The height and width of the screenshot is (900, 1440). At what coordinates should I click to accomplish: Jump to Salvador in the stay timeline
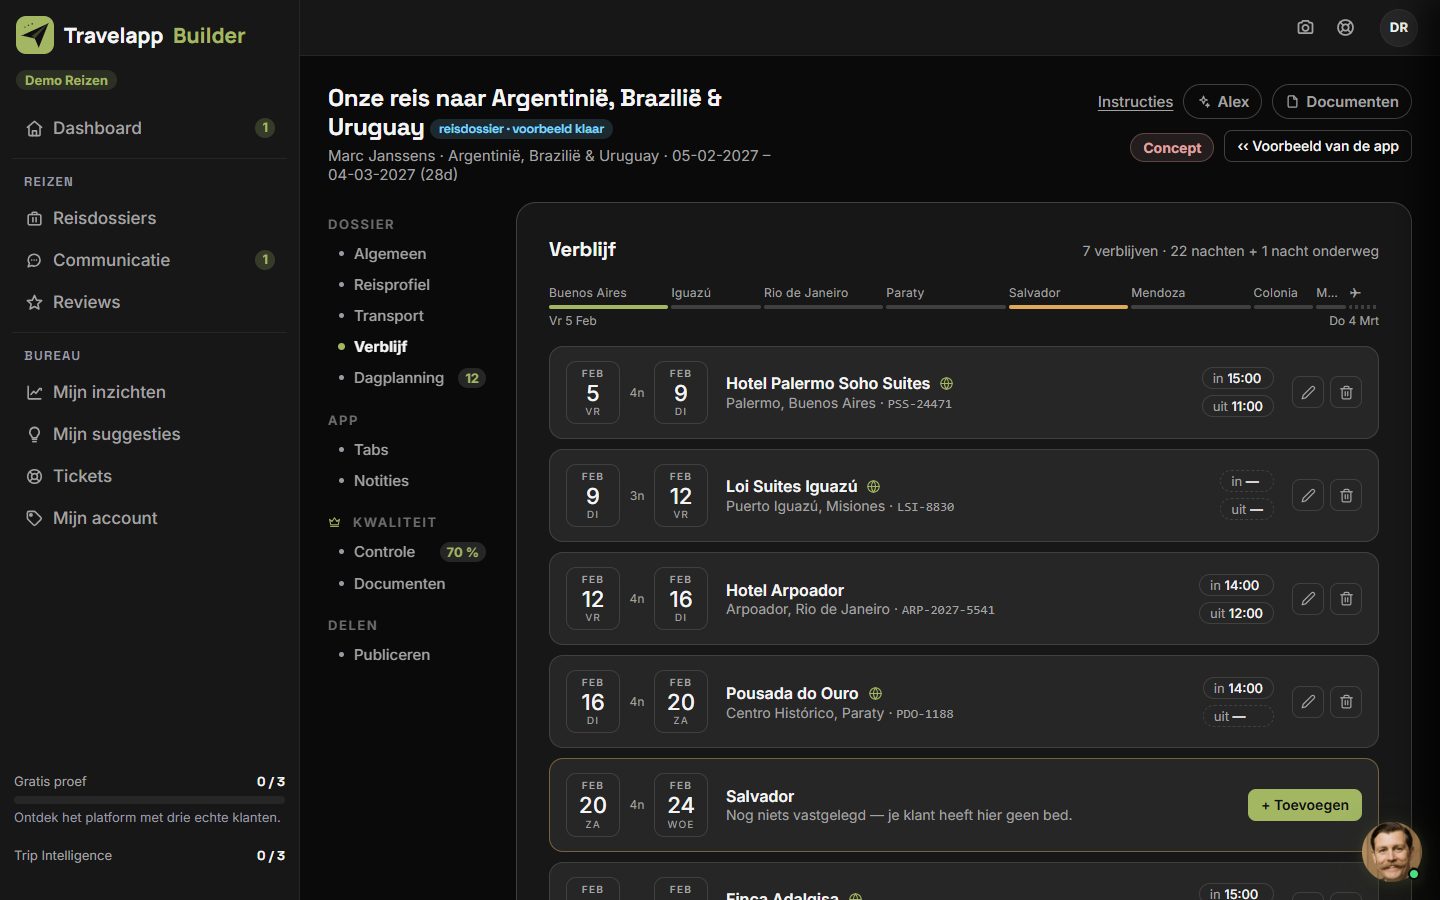1068,296
